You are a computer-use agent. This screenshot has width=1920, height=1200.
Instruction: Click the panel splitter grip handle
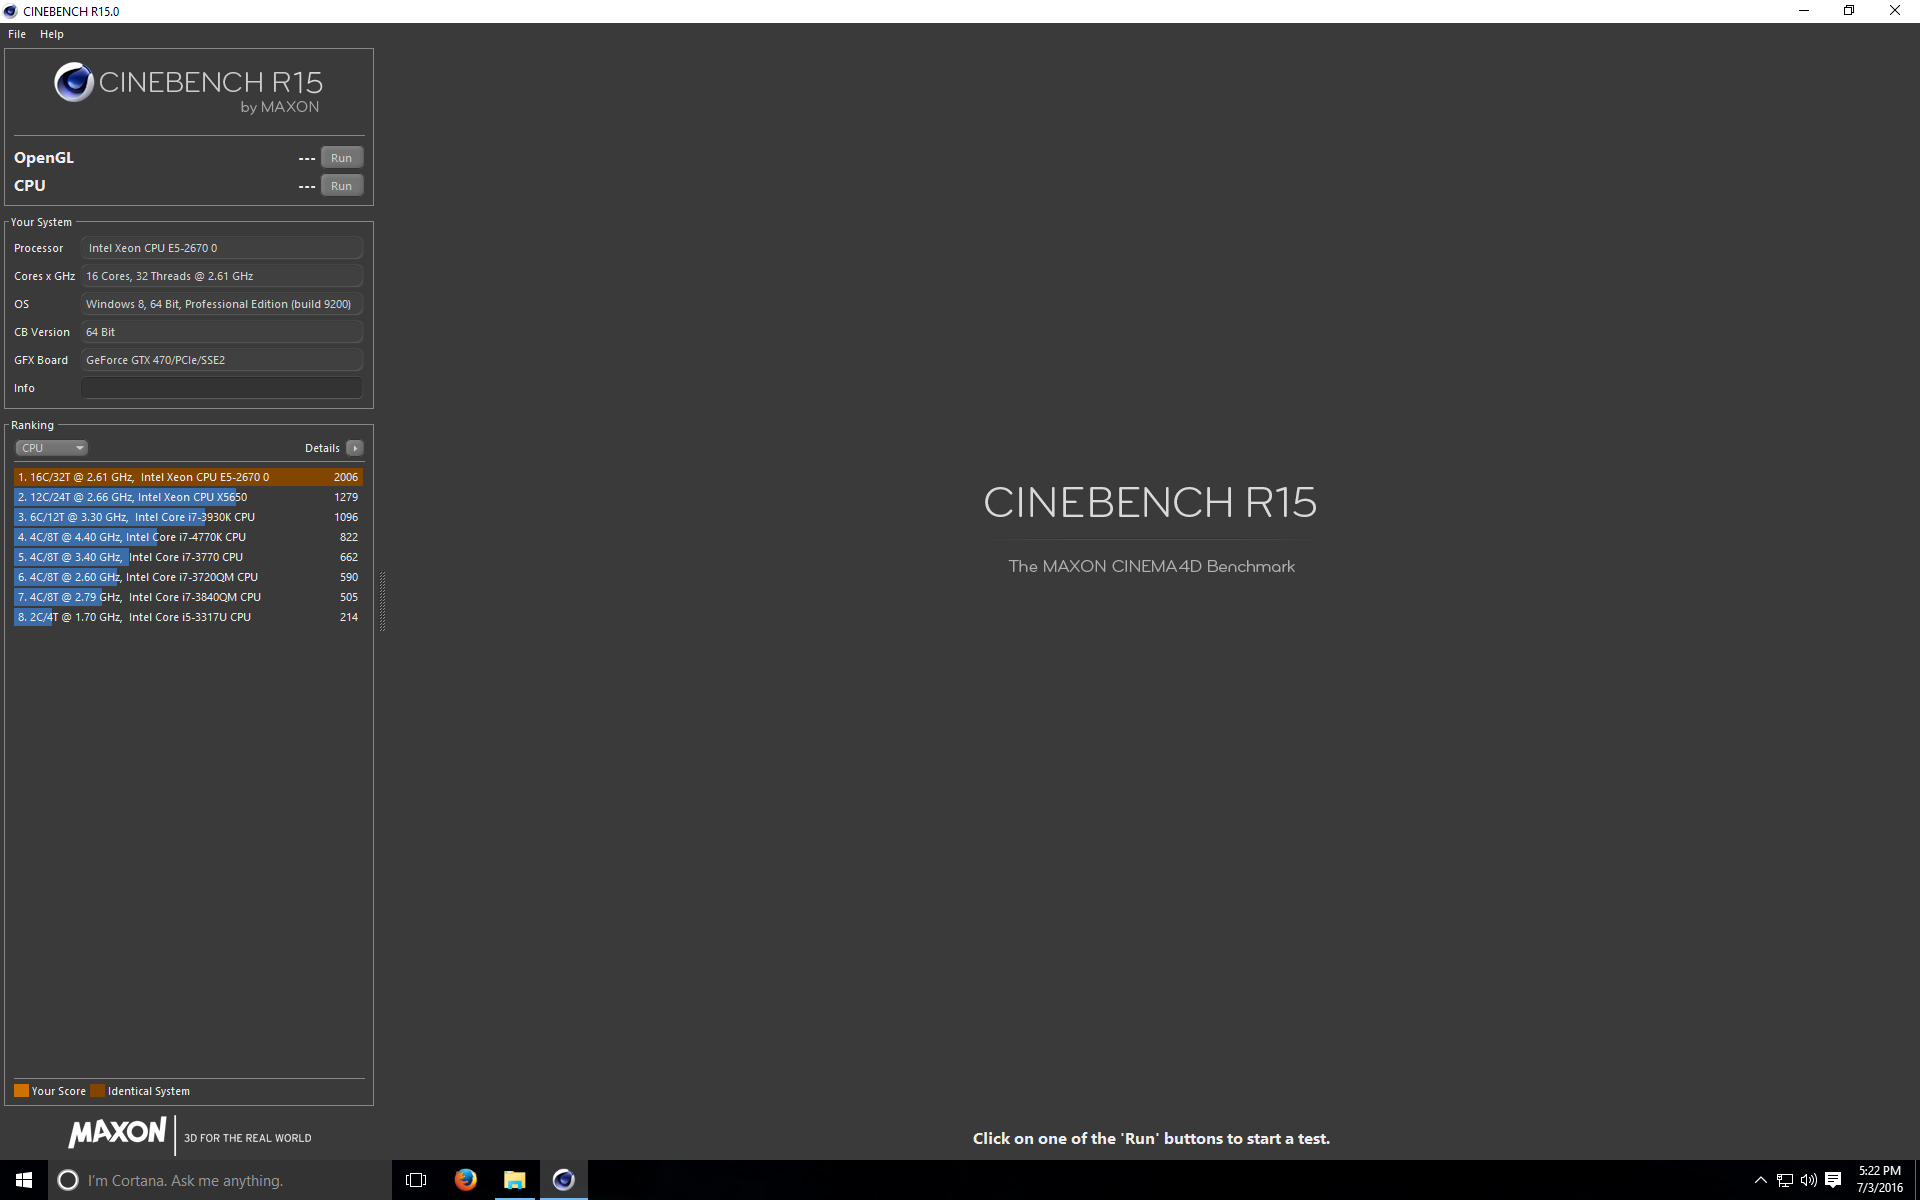382,601
